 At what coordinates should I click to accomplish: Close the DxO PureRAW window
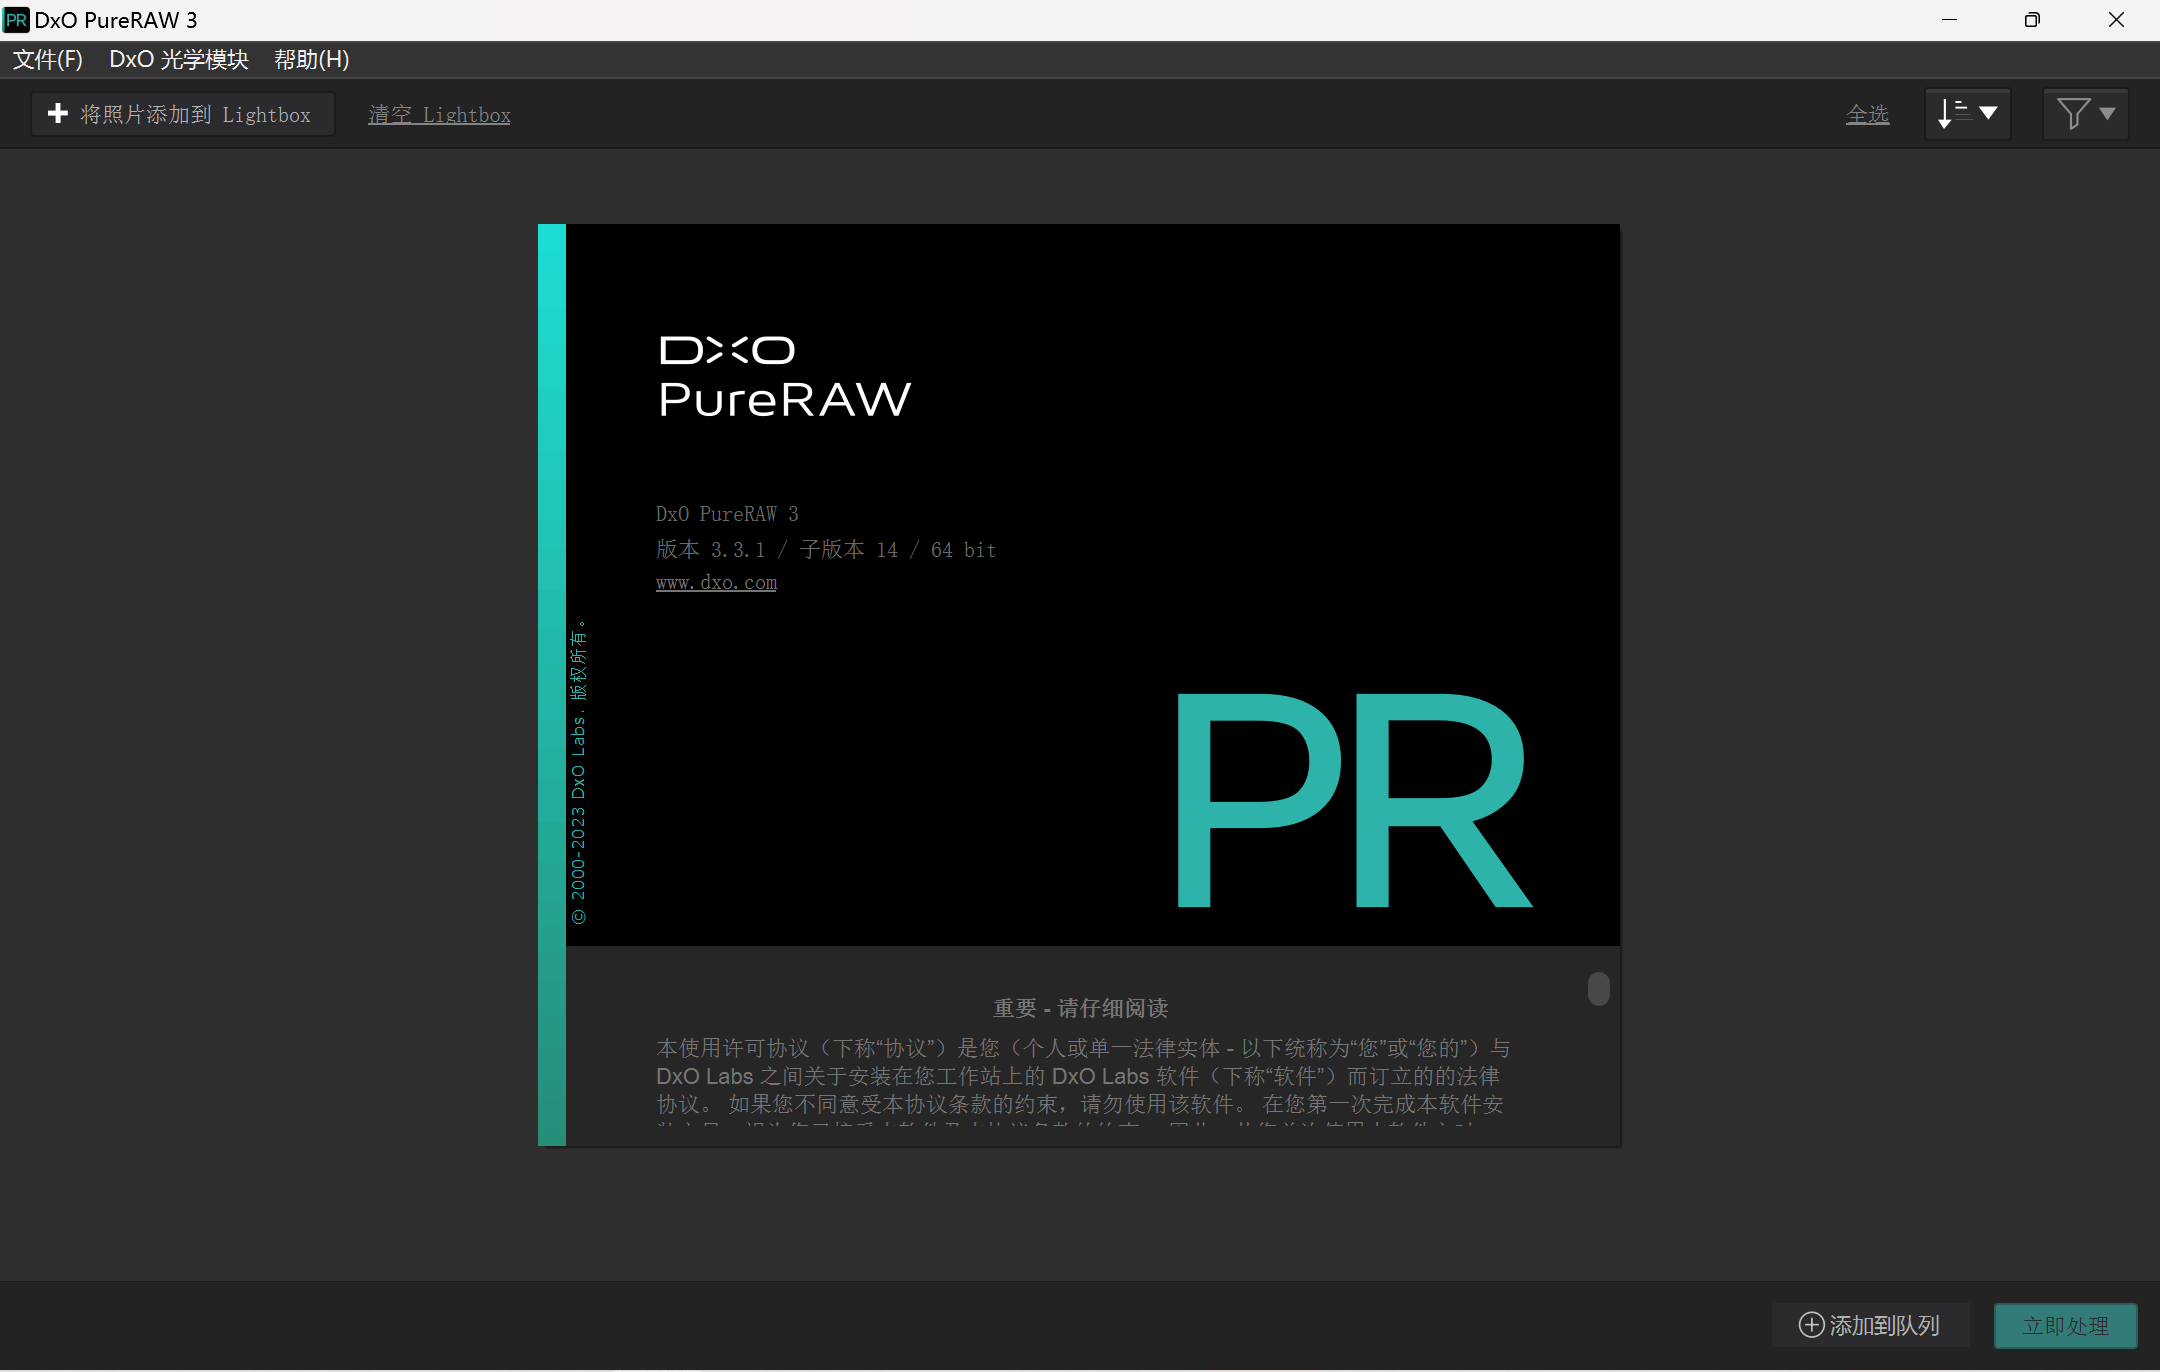2116,20
